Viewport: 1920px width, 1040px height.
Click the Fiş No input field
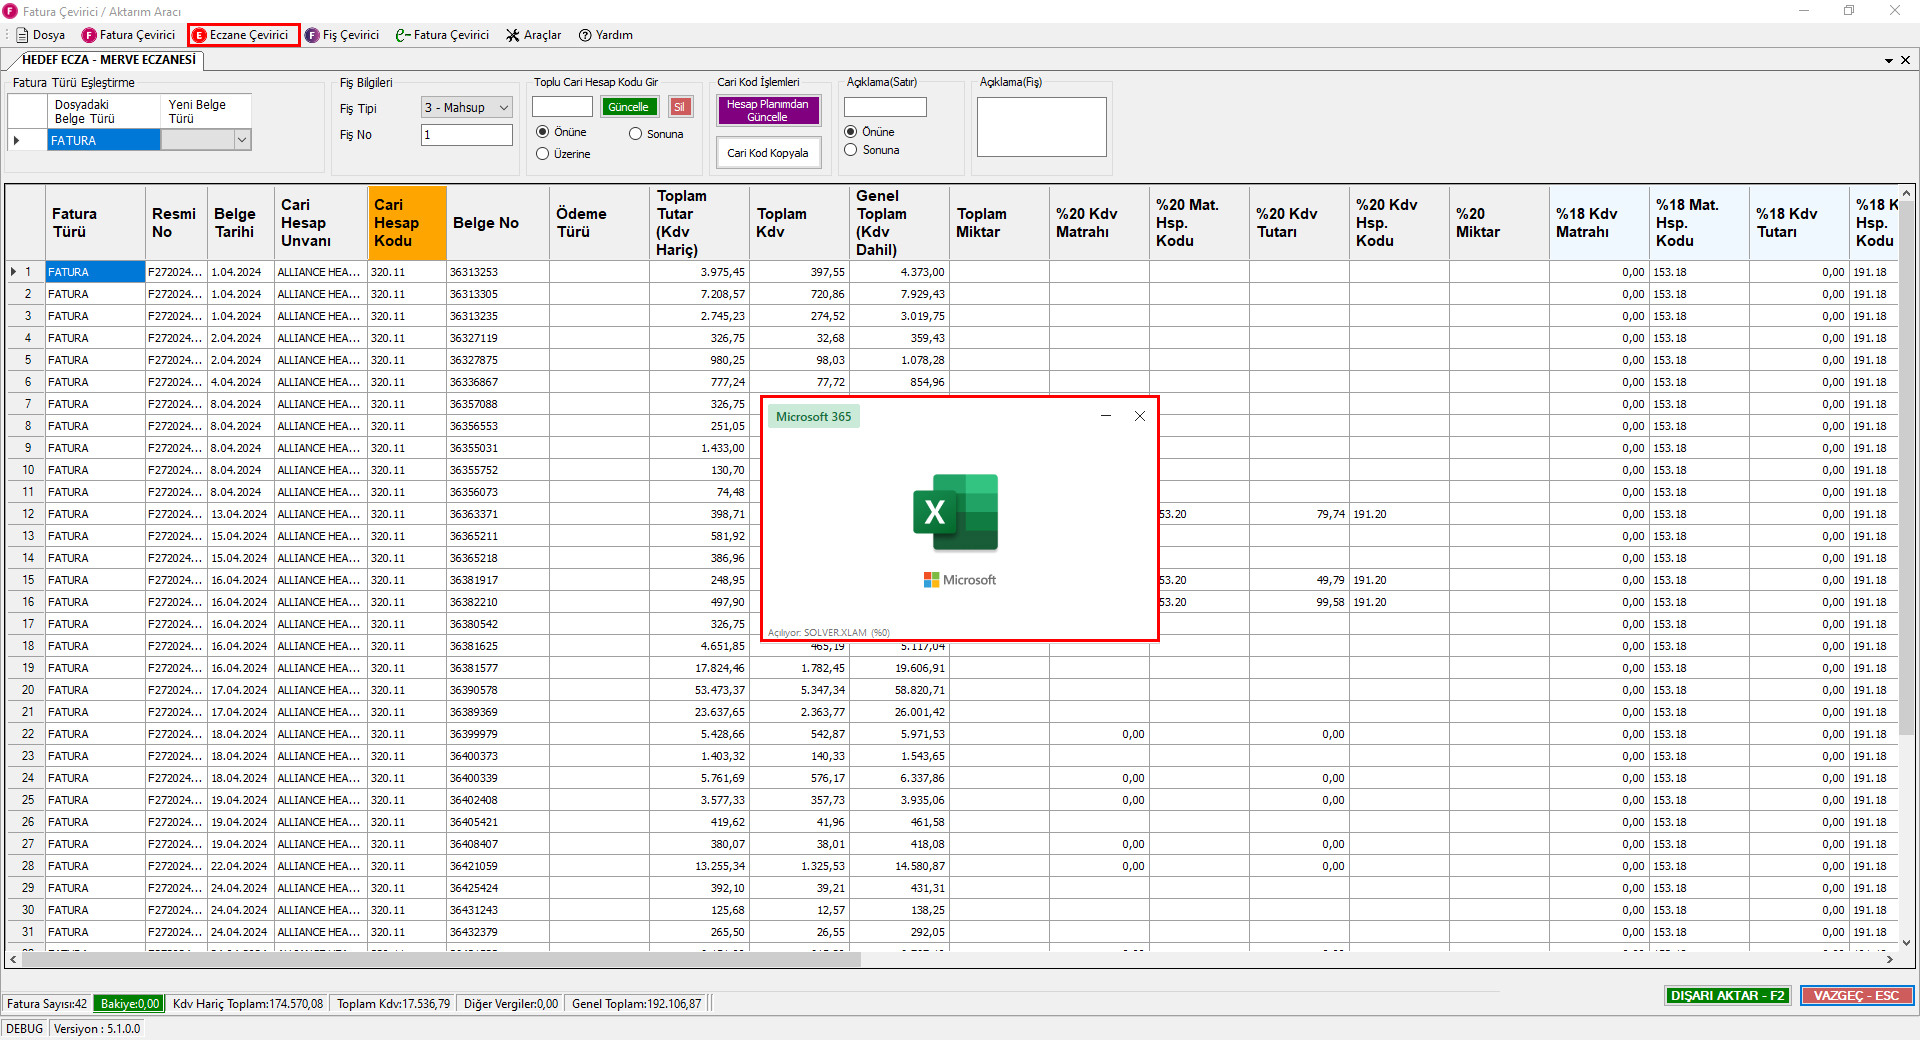click(466, 135)
